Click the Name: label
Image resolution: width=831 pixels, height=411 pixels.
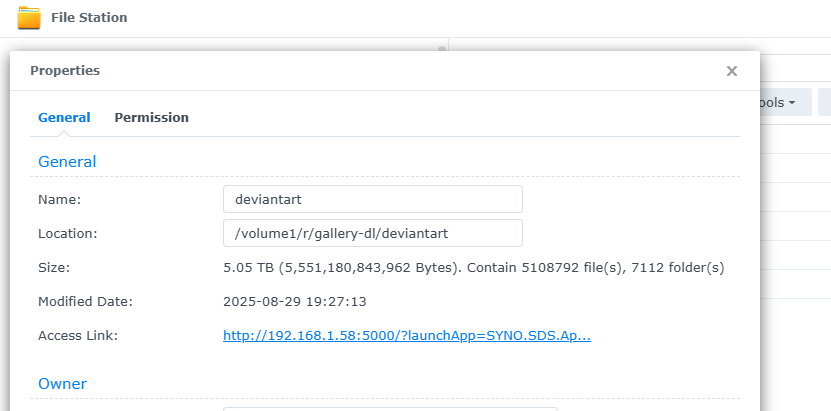coord(59,200)
